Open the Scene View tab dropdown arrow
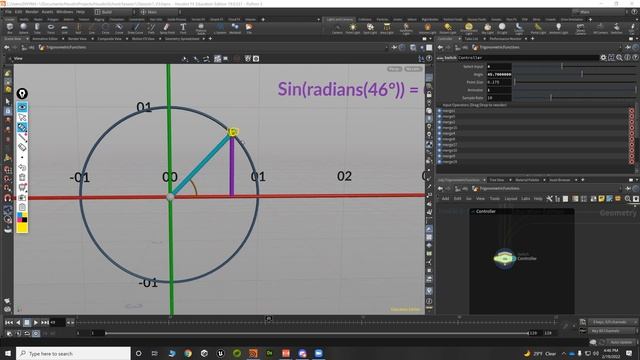The image size is (640, 360). coord(27,39)
